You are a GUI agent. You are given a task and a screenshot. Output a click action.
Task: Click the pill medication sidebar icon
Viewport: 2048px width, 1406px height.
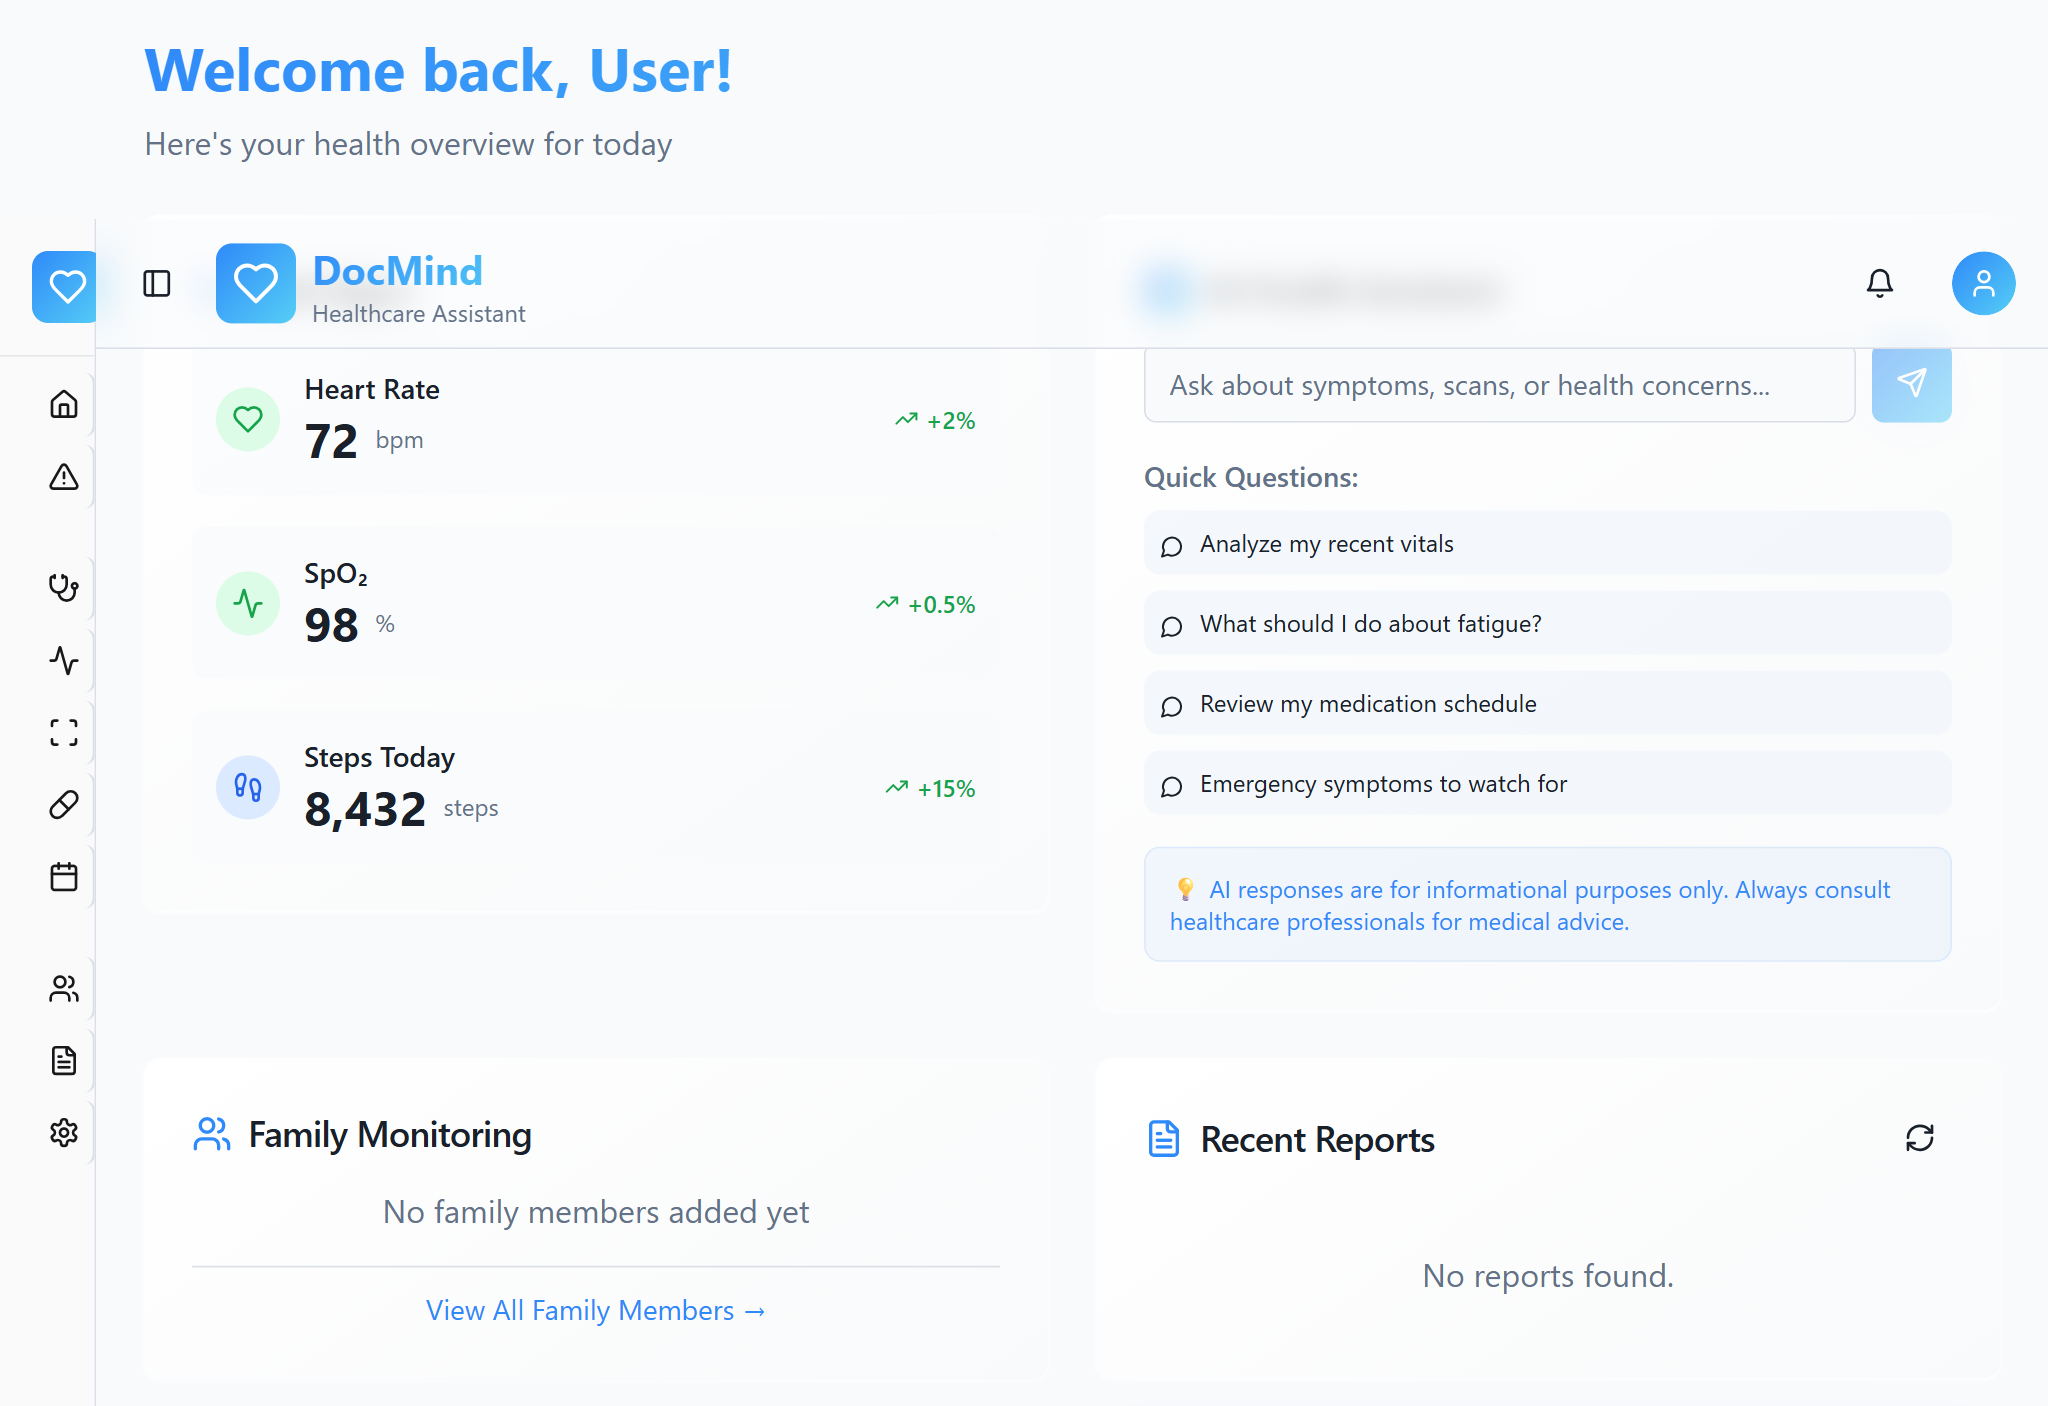click(64, 805)
